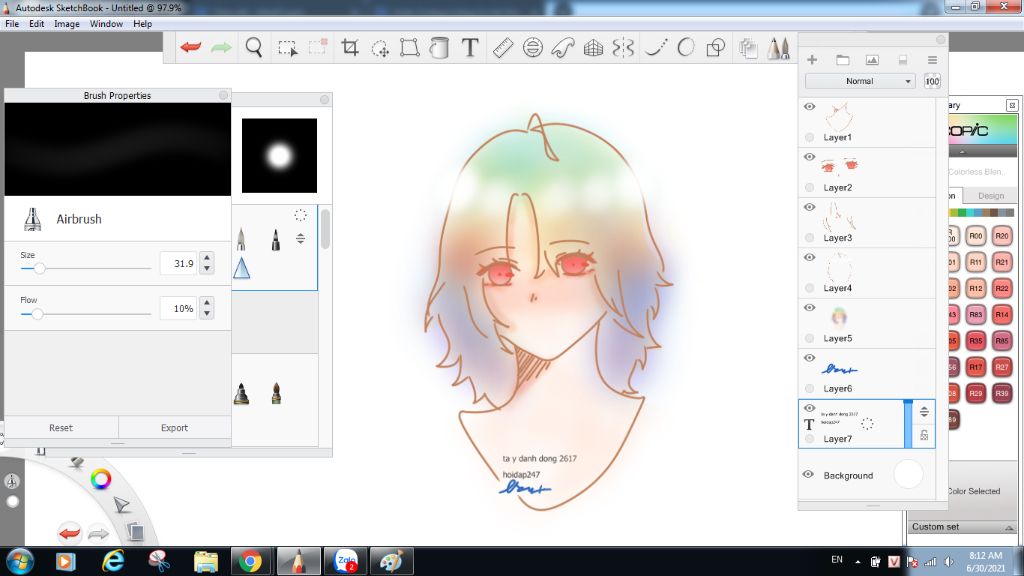The image size is (1024, 576).
Task: Open Google Chrome from the taskbar
Action: pos(250,561)
